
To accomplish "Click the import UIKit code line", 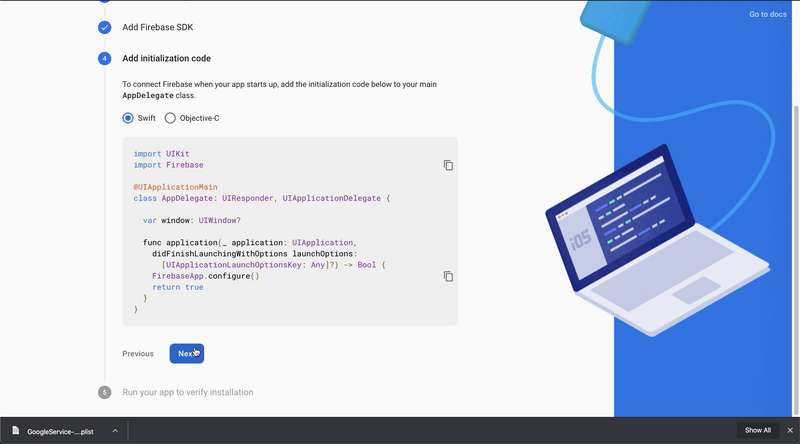I will [x=161, y=154].
